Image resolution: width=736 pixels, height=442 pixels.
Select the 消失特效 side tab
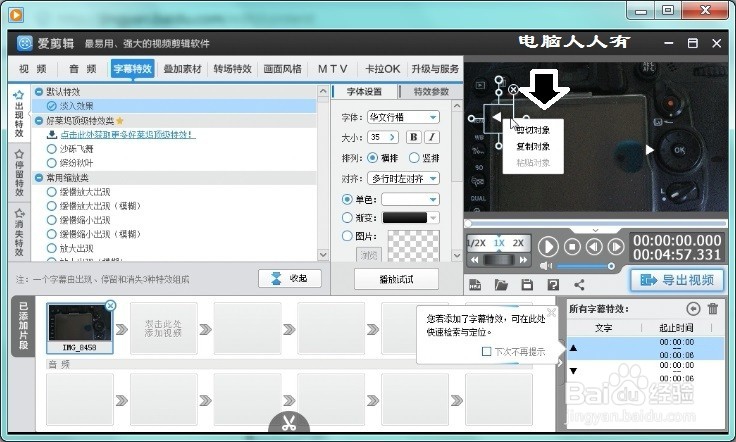pos(19,232)
